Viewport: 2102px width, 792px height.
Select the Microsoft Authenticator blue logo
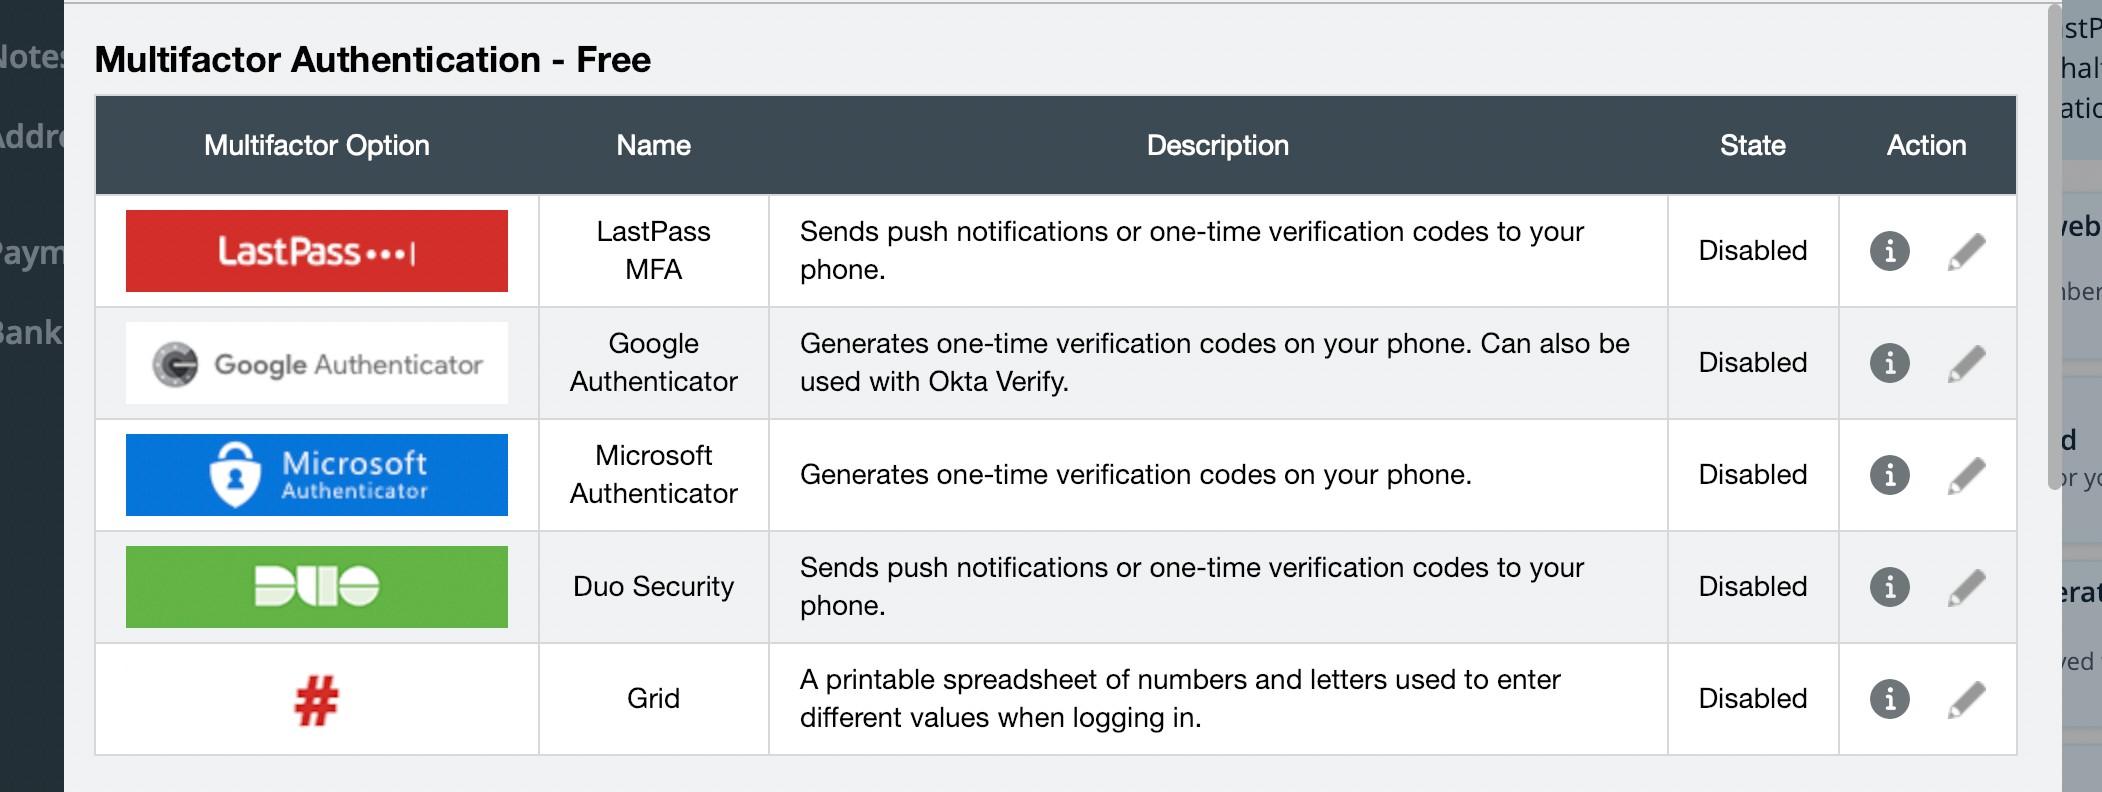click(x=316, y=475)
